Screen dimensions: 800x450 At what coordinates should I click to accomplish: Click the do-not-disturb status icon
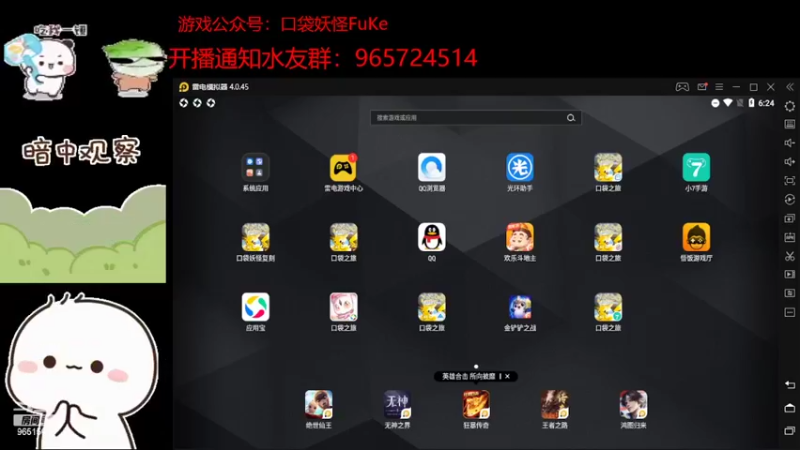click(x=715, y=103)
